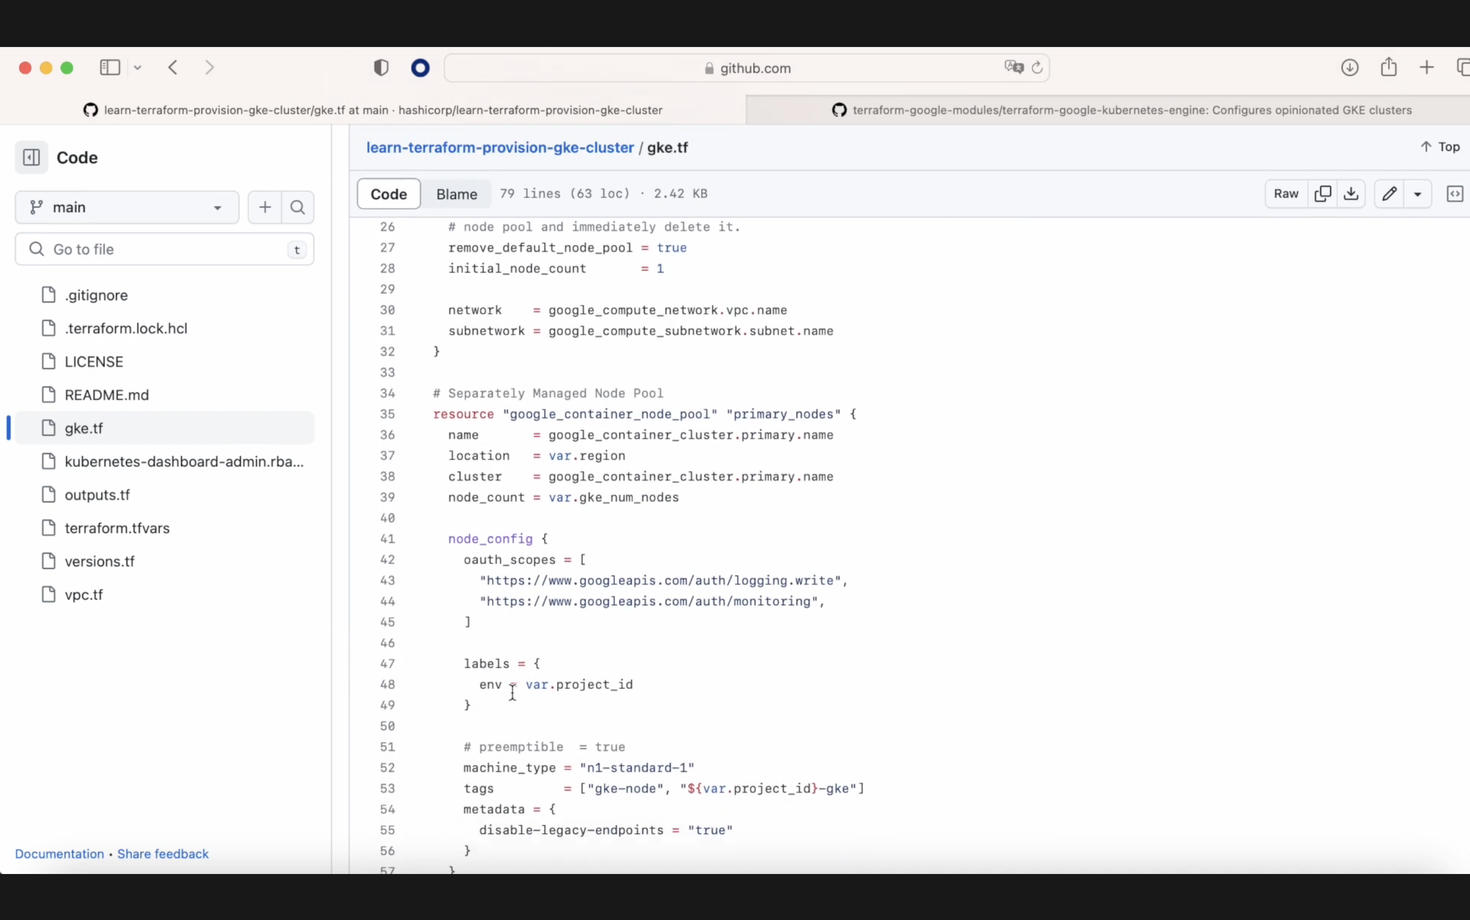The height and width of the screenshot is (920, 1470).
Task: Click the file icon beside vpc.tf
Action: [48, 594]
